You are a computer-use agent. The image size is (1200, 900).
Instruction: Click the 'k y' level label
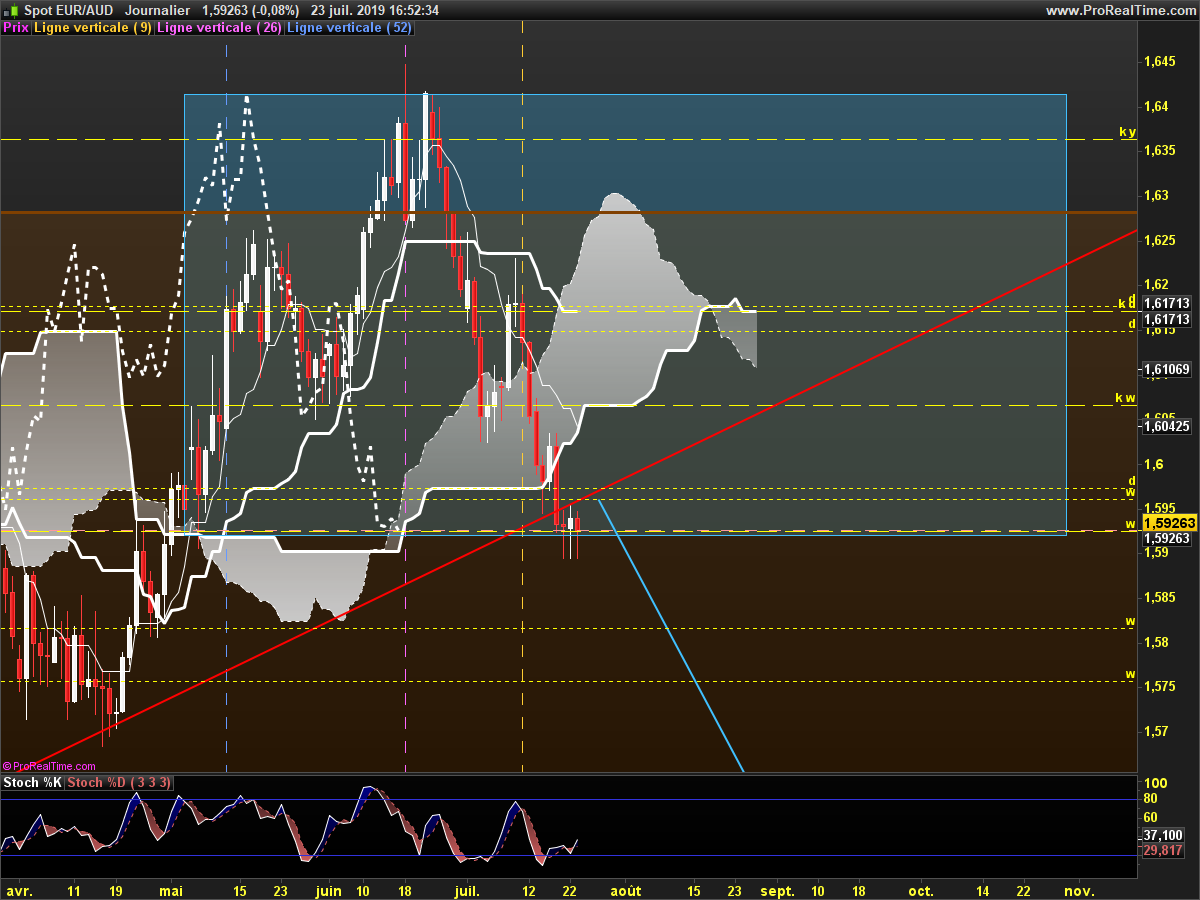1127,132
